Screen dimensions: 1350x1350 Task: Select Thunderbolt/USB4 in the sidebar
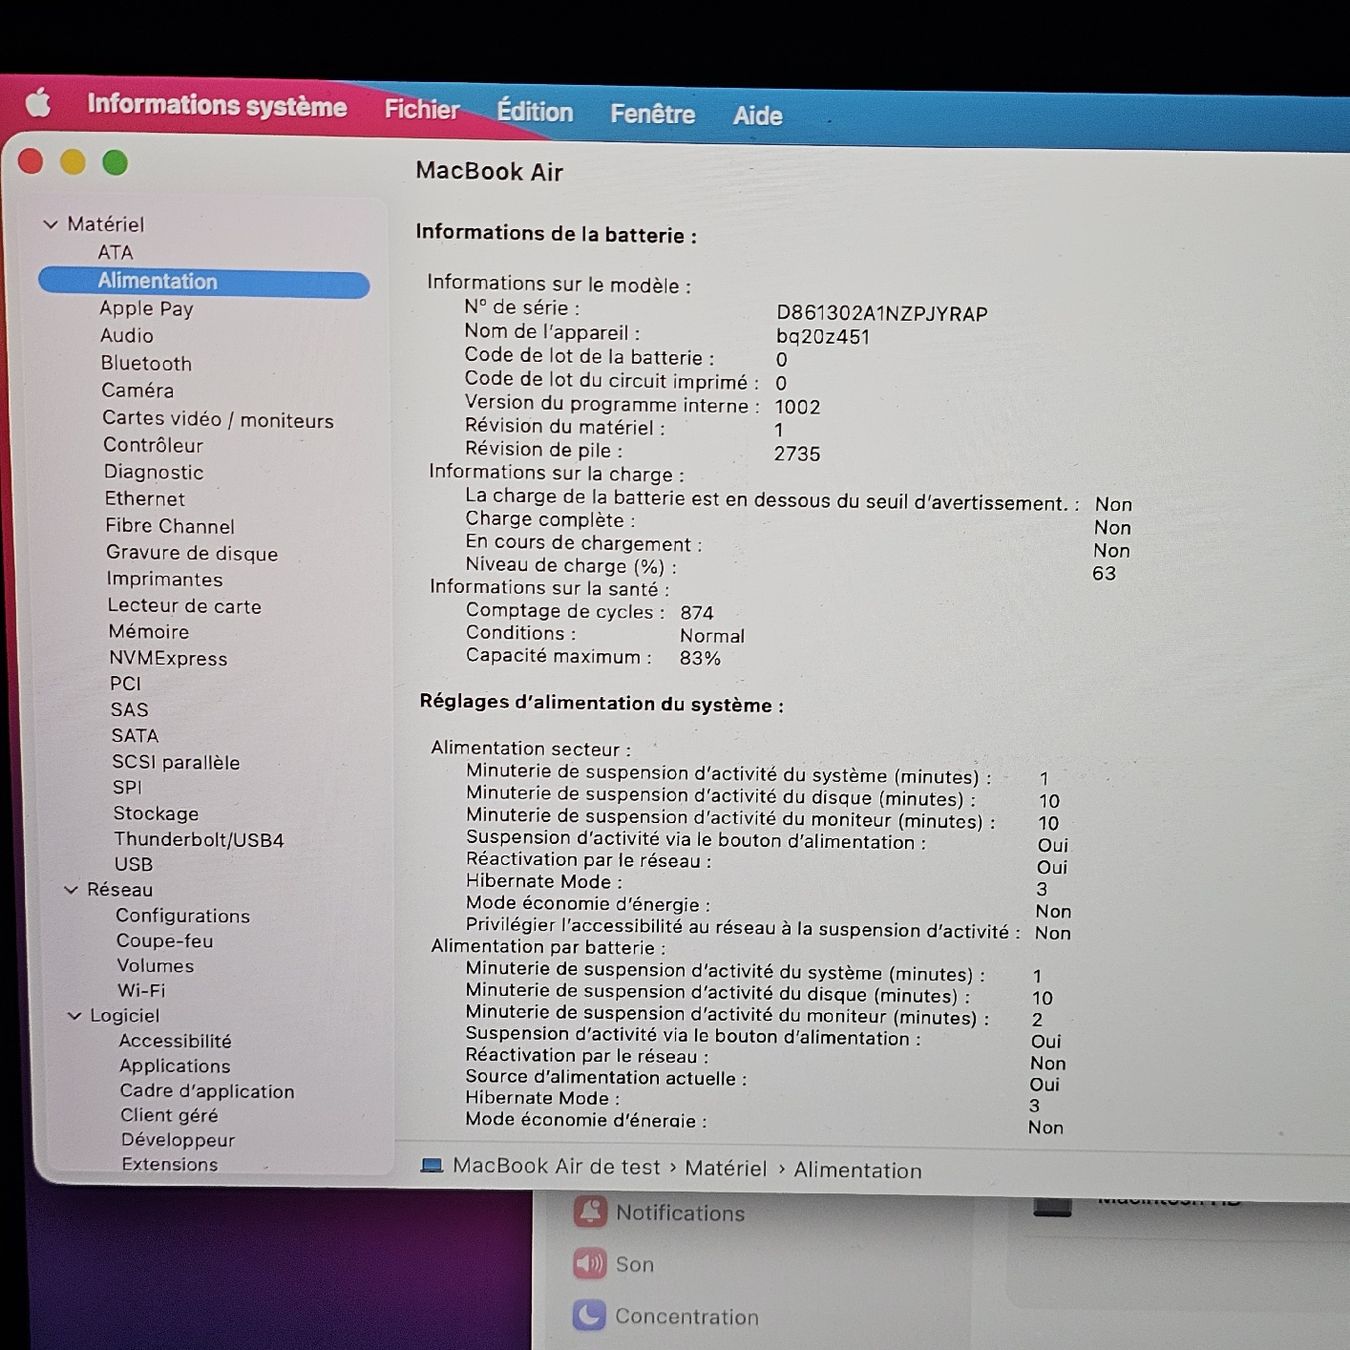pyautogui.click(x=199, y=839)
